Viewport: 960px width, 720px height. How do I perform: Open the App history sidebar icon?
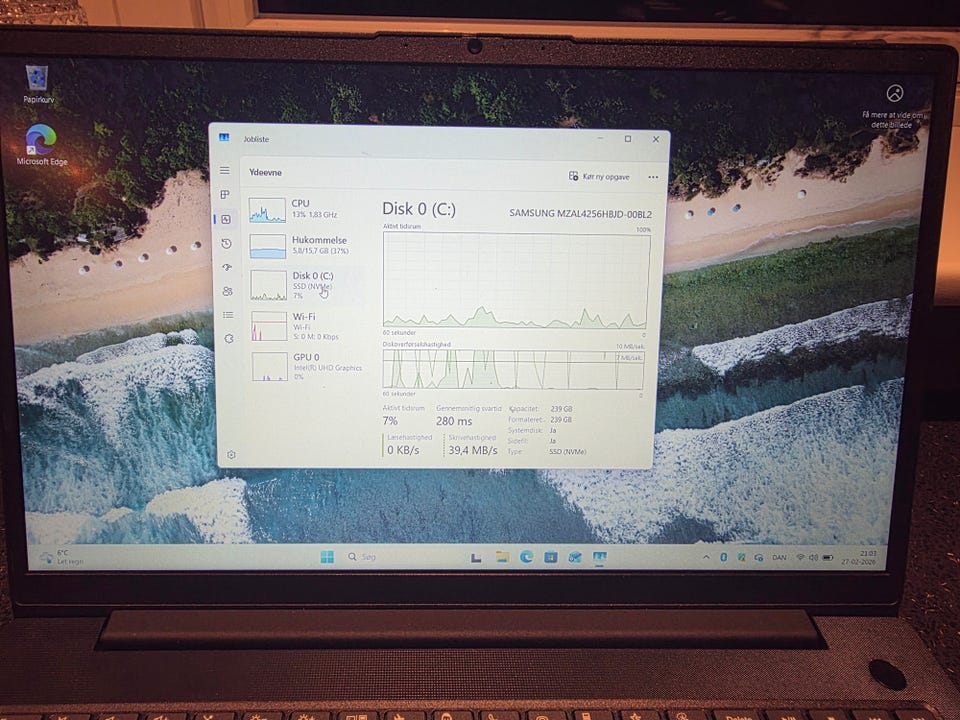226,243
